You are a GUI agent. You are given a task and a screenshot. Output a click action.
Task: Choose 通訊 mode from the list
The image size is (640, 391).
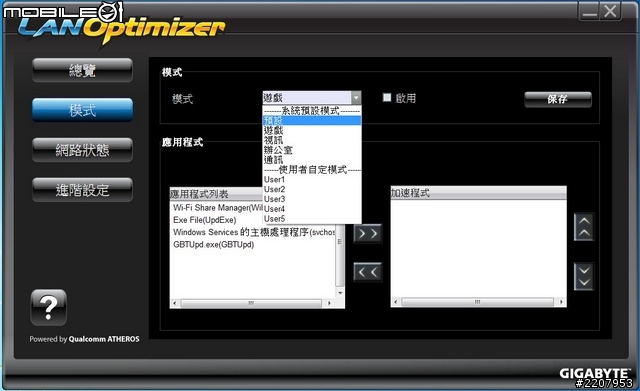(312, 160)
